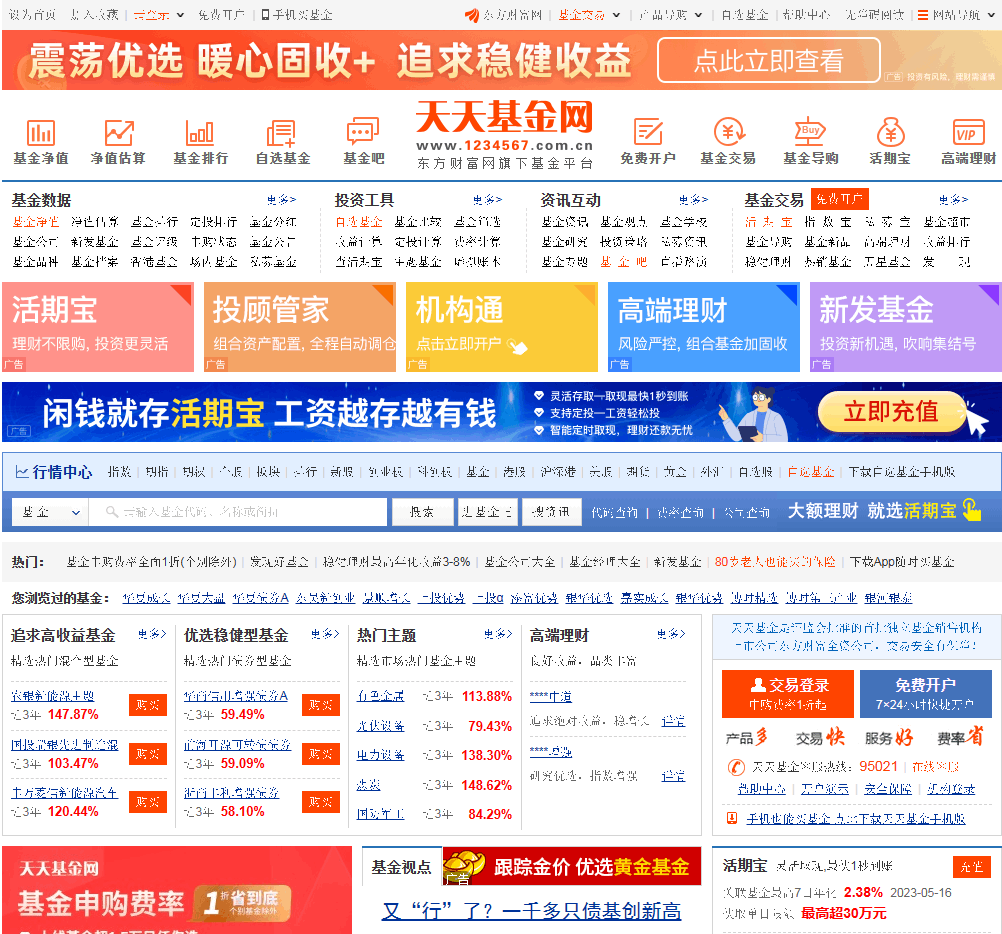Open the 下载App随时买基金 hot link
The width and height of the screenshot is (1002, 934).
click(x=902, y=562)
